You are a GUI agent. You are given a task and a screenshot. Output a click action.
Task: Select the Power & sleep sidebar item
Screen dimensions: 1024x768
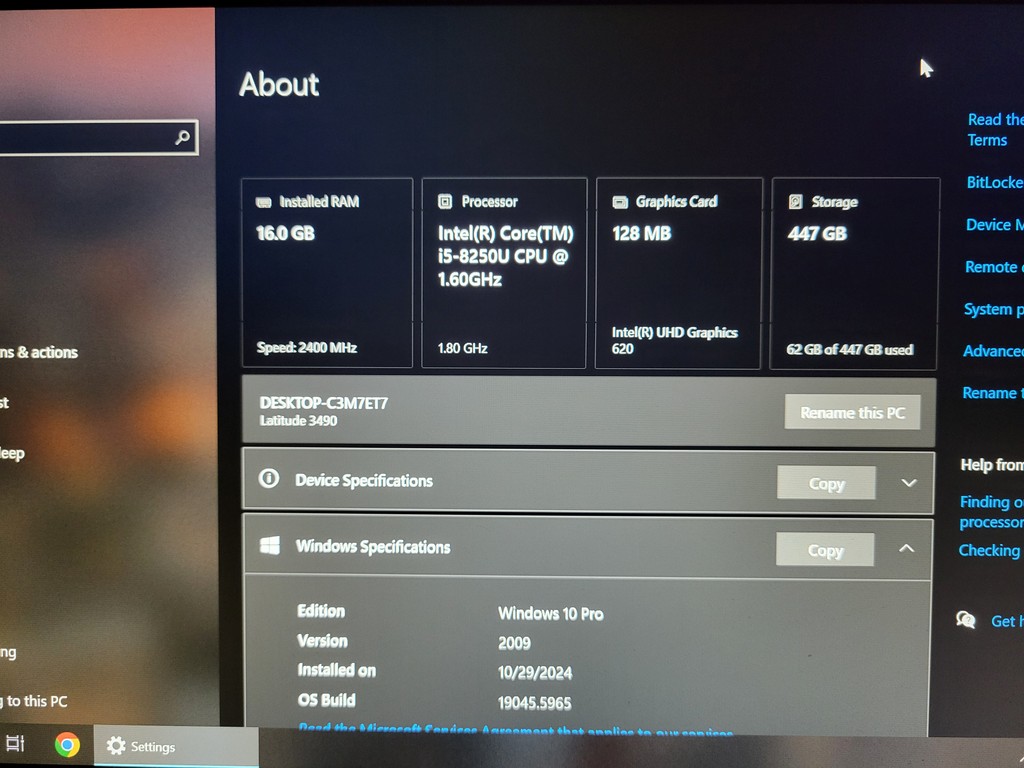pyautogui.click(x=12, y=453)
